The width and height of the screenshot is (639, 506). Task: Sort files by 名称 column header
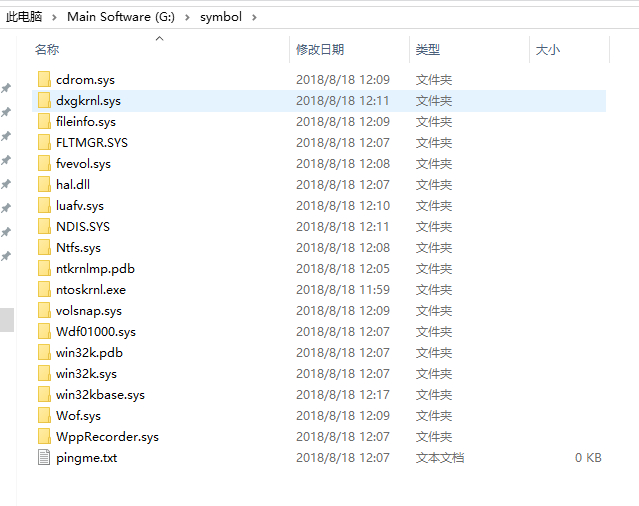click(47, 49)
